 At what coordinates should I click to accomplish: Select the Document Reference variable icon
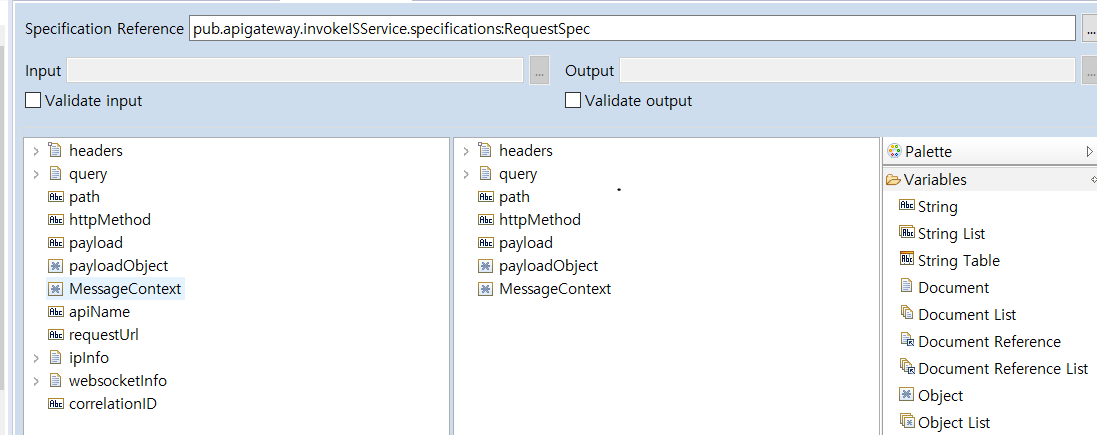click(x=907, y=341)
